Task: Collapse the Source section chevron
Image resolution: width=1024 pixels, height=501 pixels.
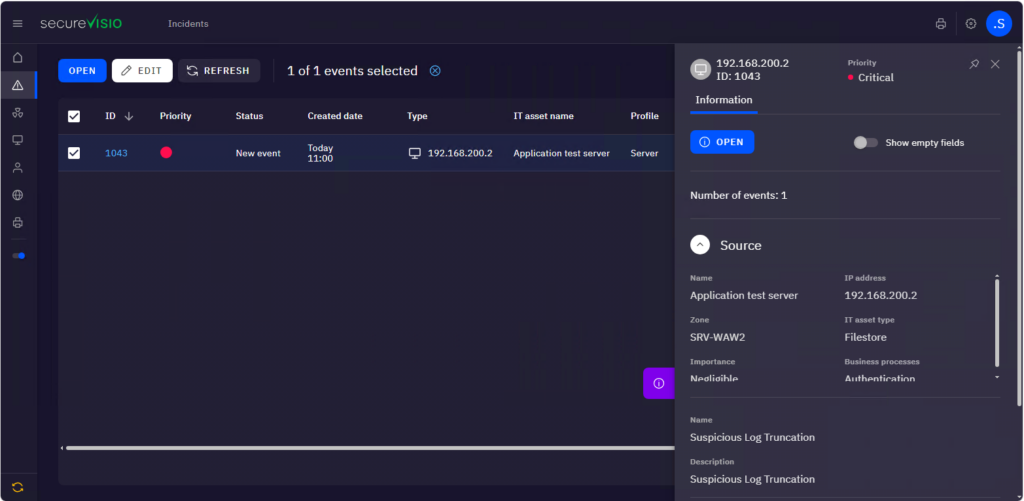Action: 700,245
